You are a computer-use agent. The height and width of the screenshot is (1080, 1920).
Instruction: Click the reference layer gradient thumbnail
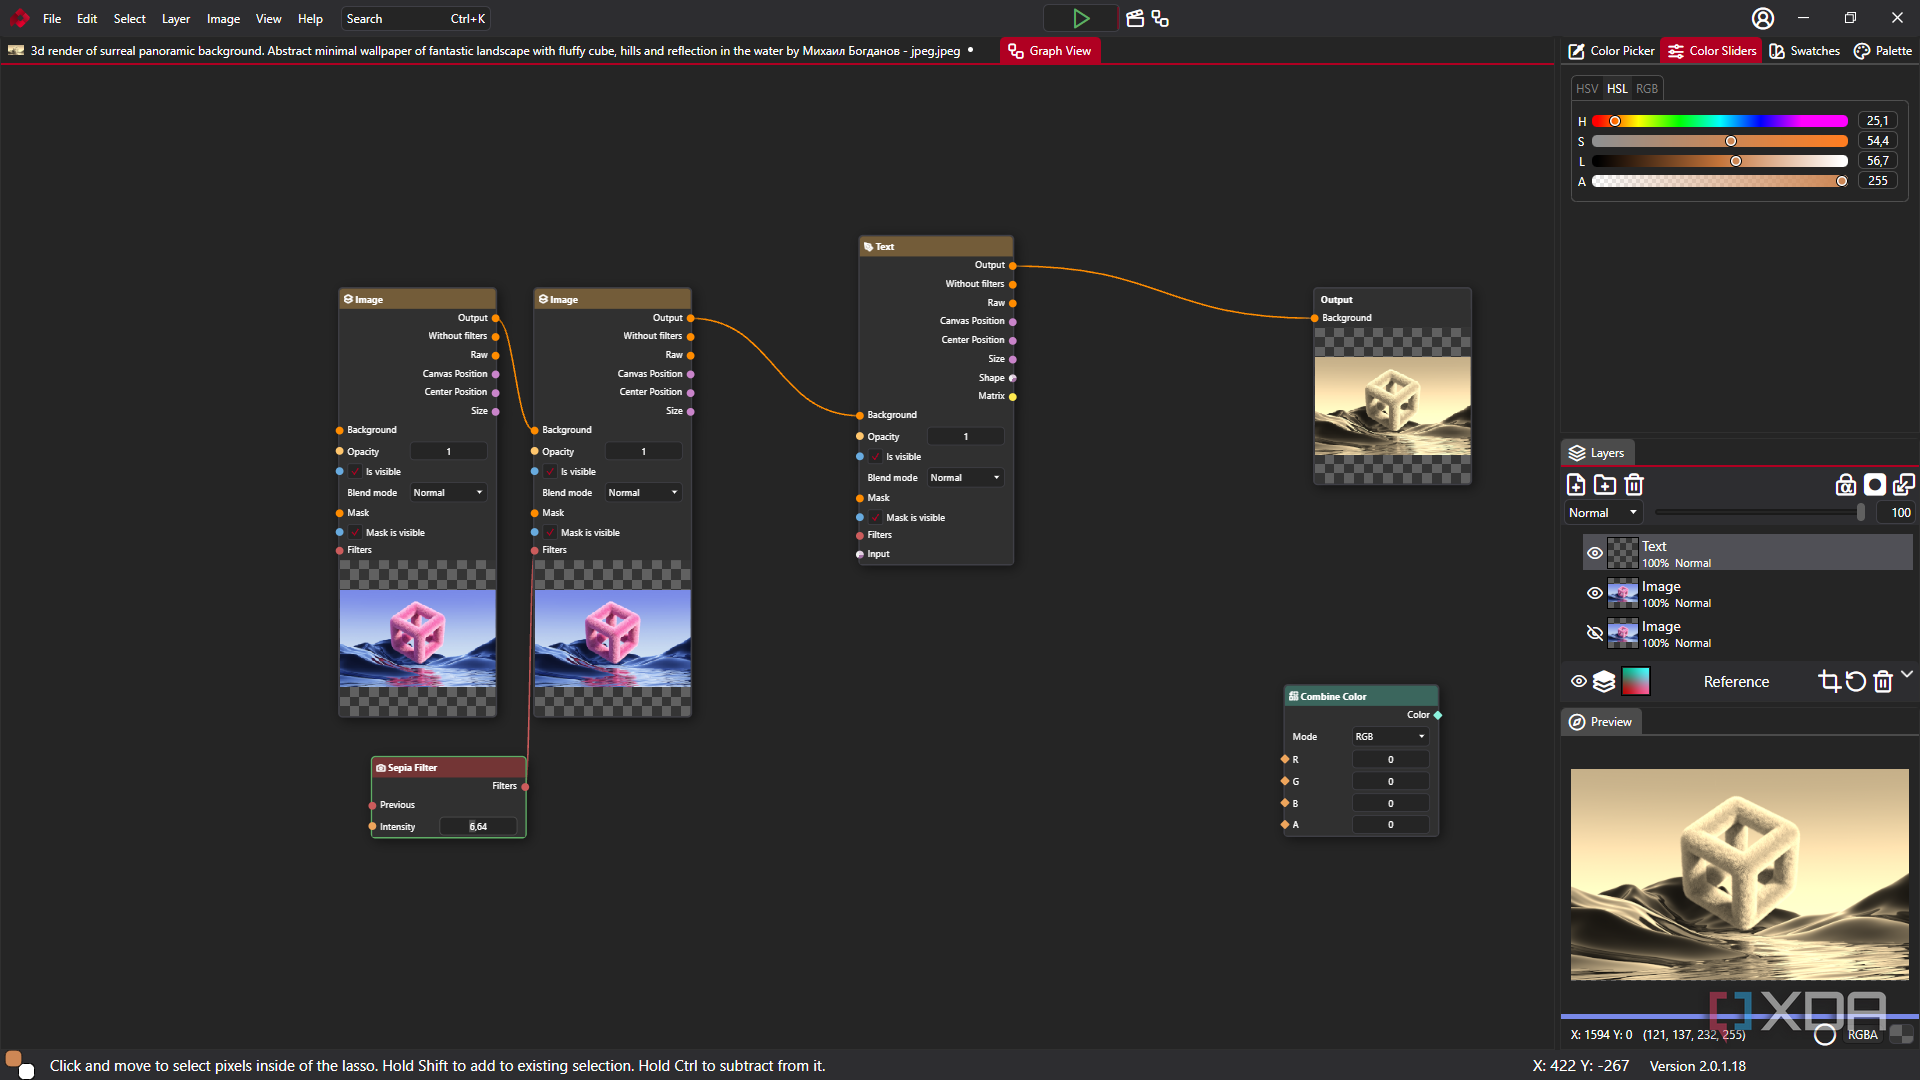click(1635, 682)
